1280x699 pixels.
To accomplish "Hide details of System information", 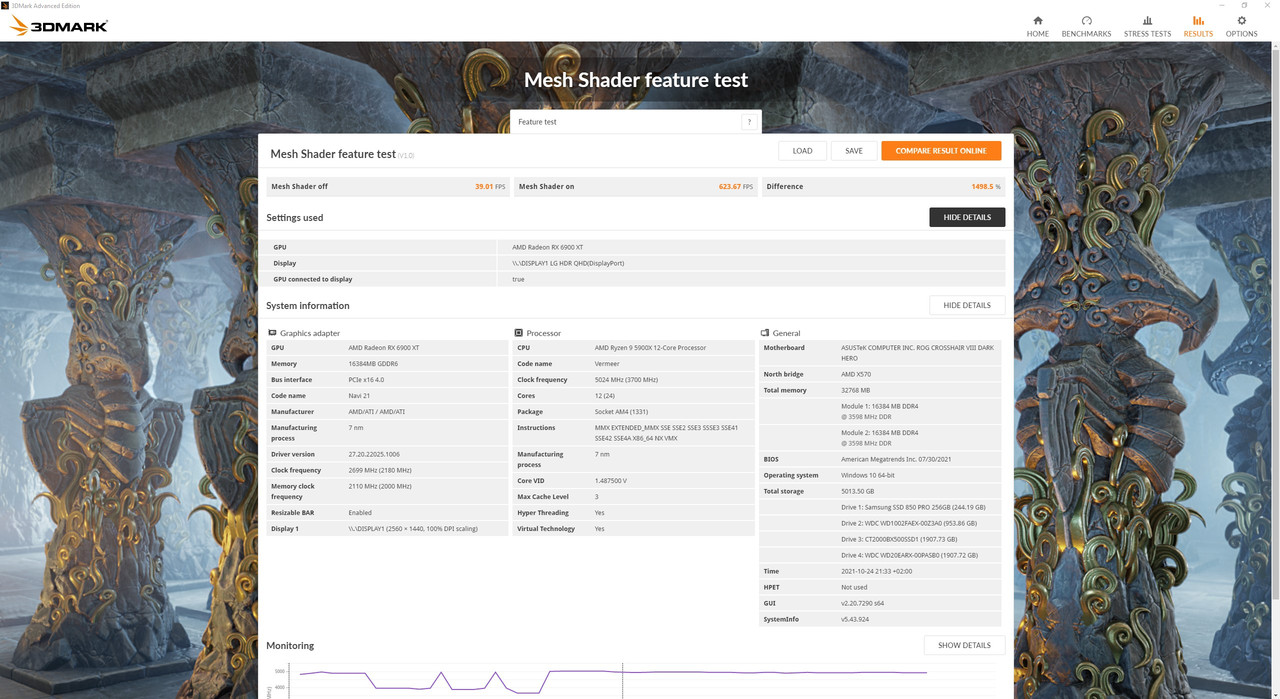I will coord(967,305).
